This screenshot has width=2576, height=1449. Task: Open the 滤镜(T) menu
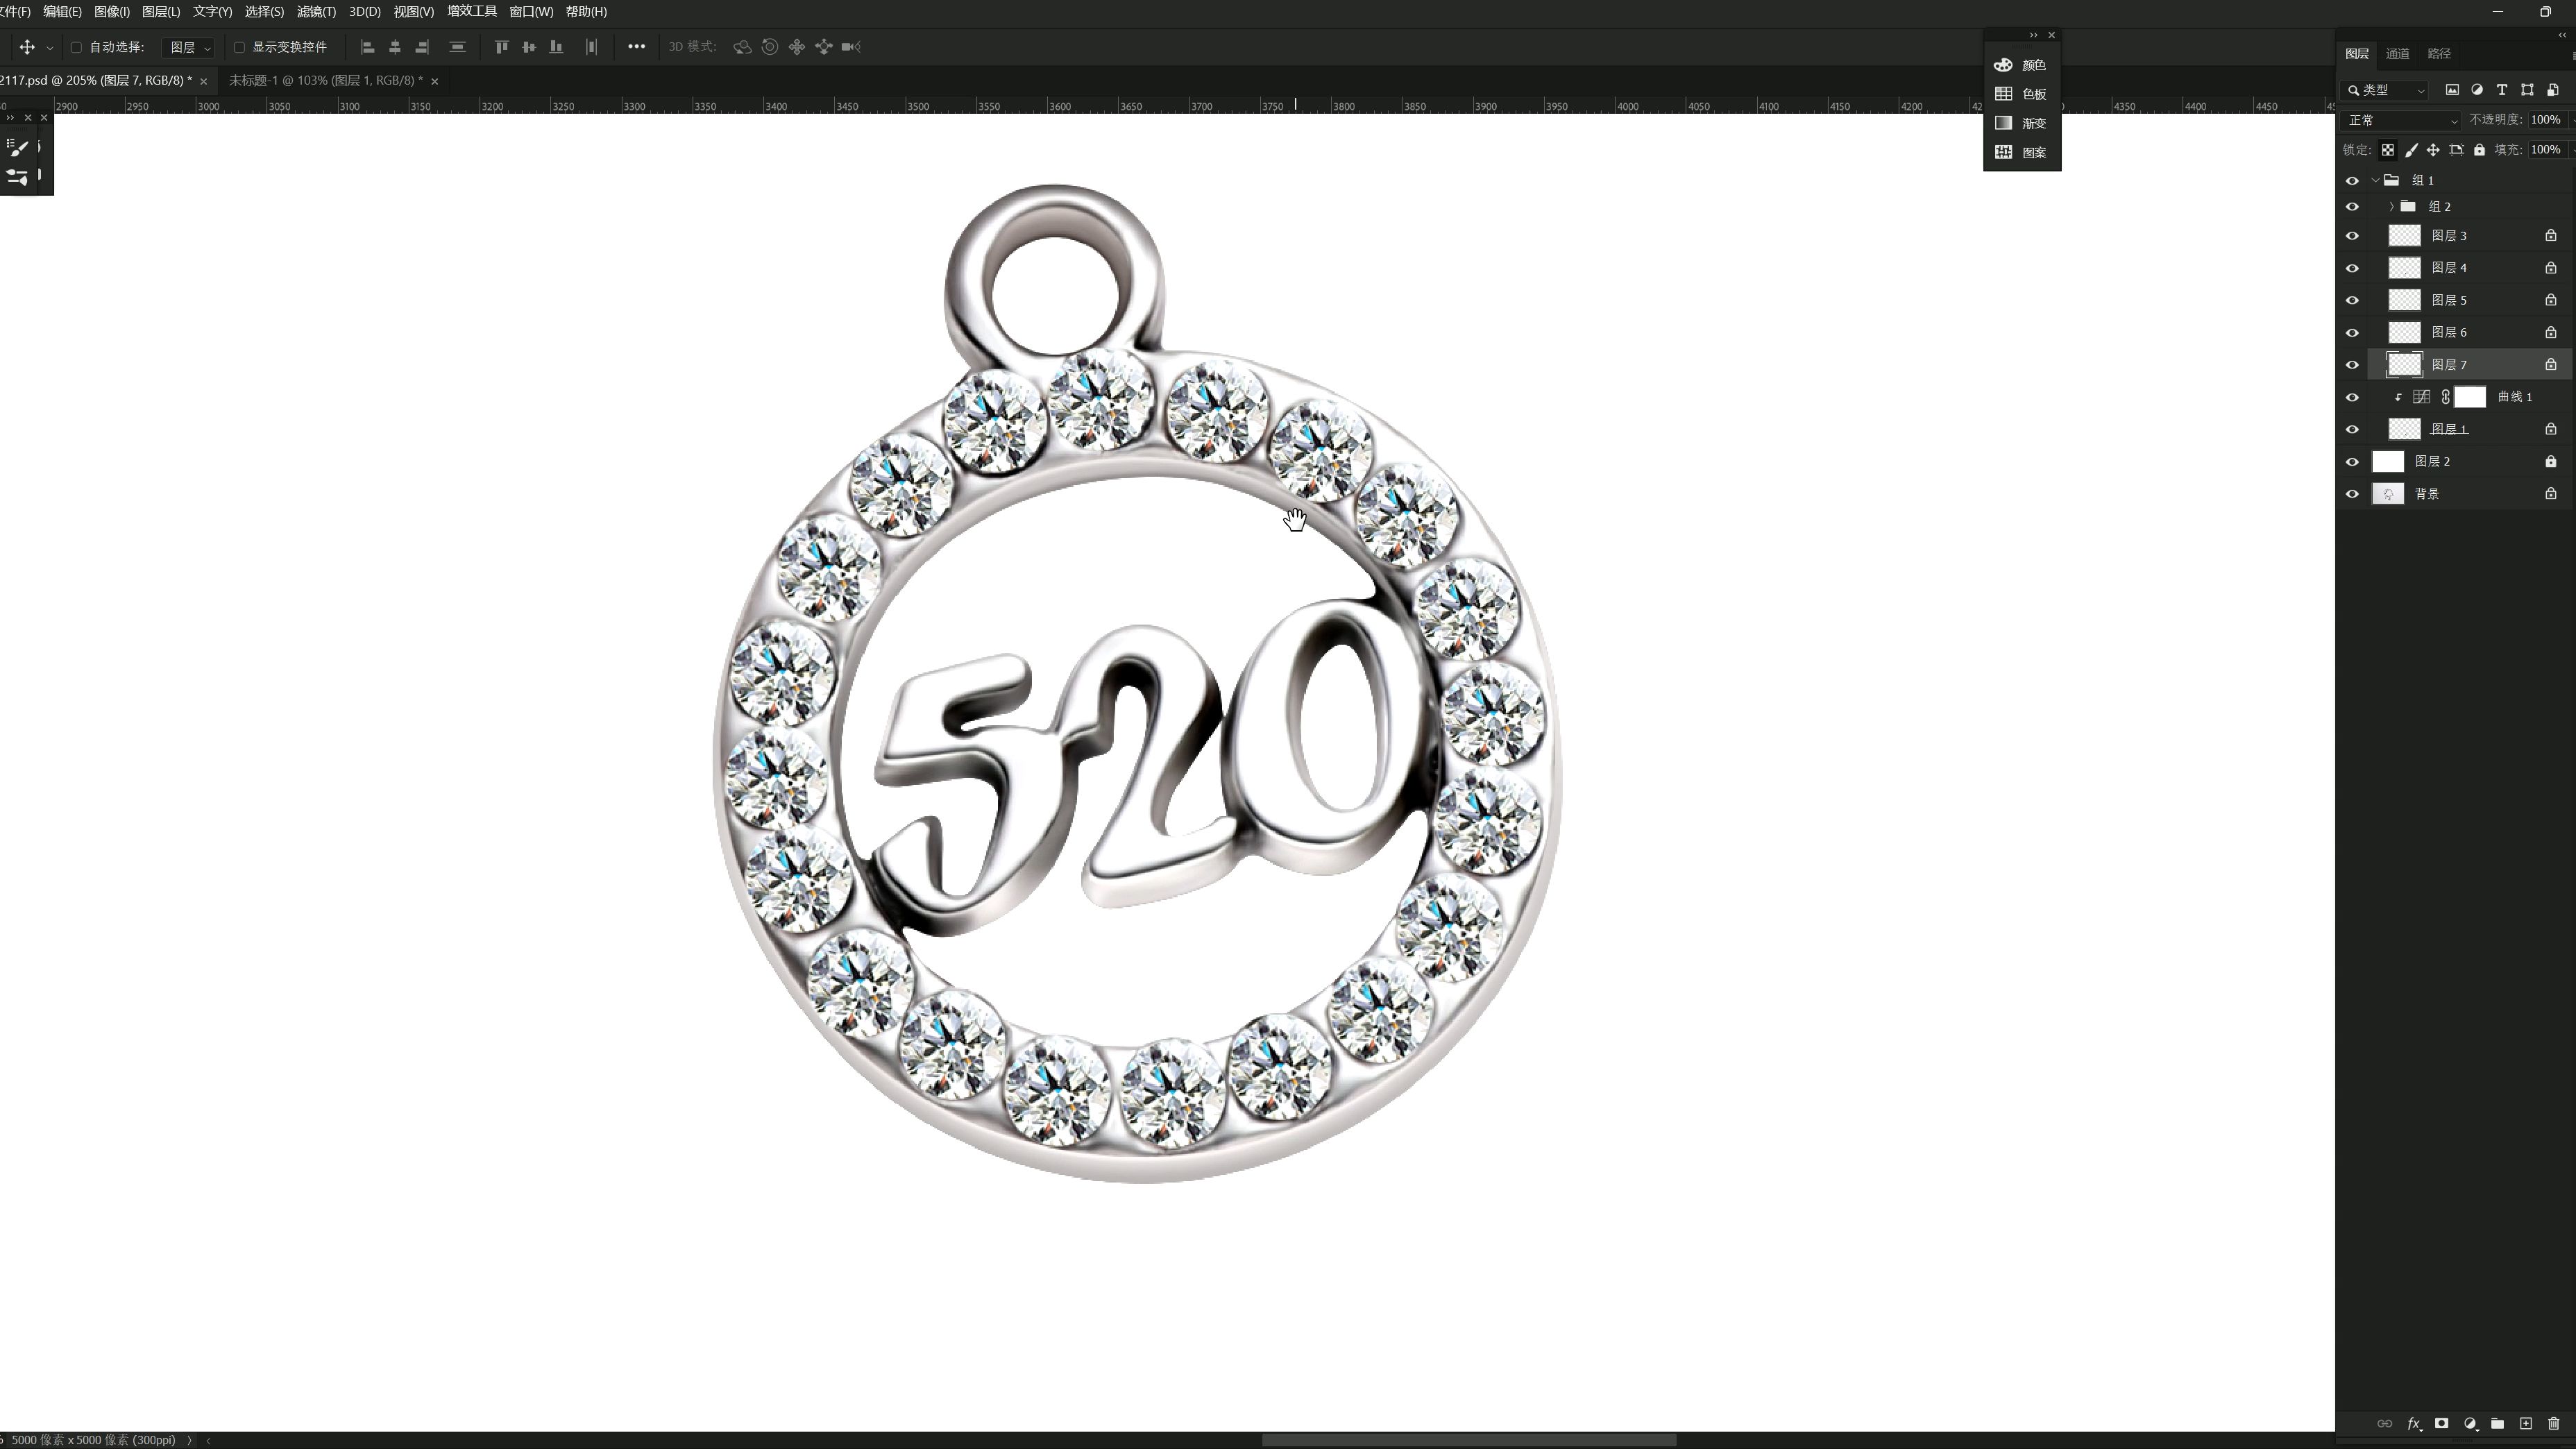click(x=316, y=12)
